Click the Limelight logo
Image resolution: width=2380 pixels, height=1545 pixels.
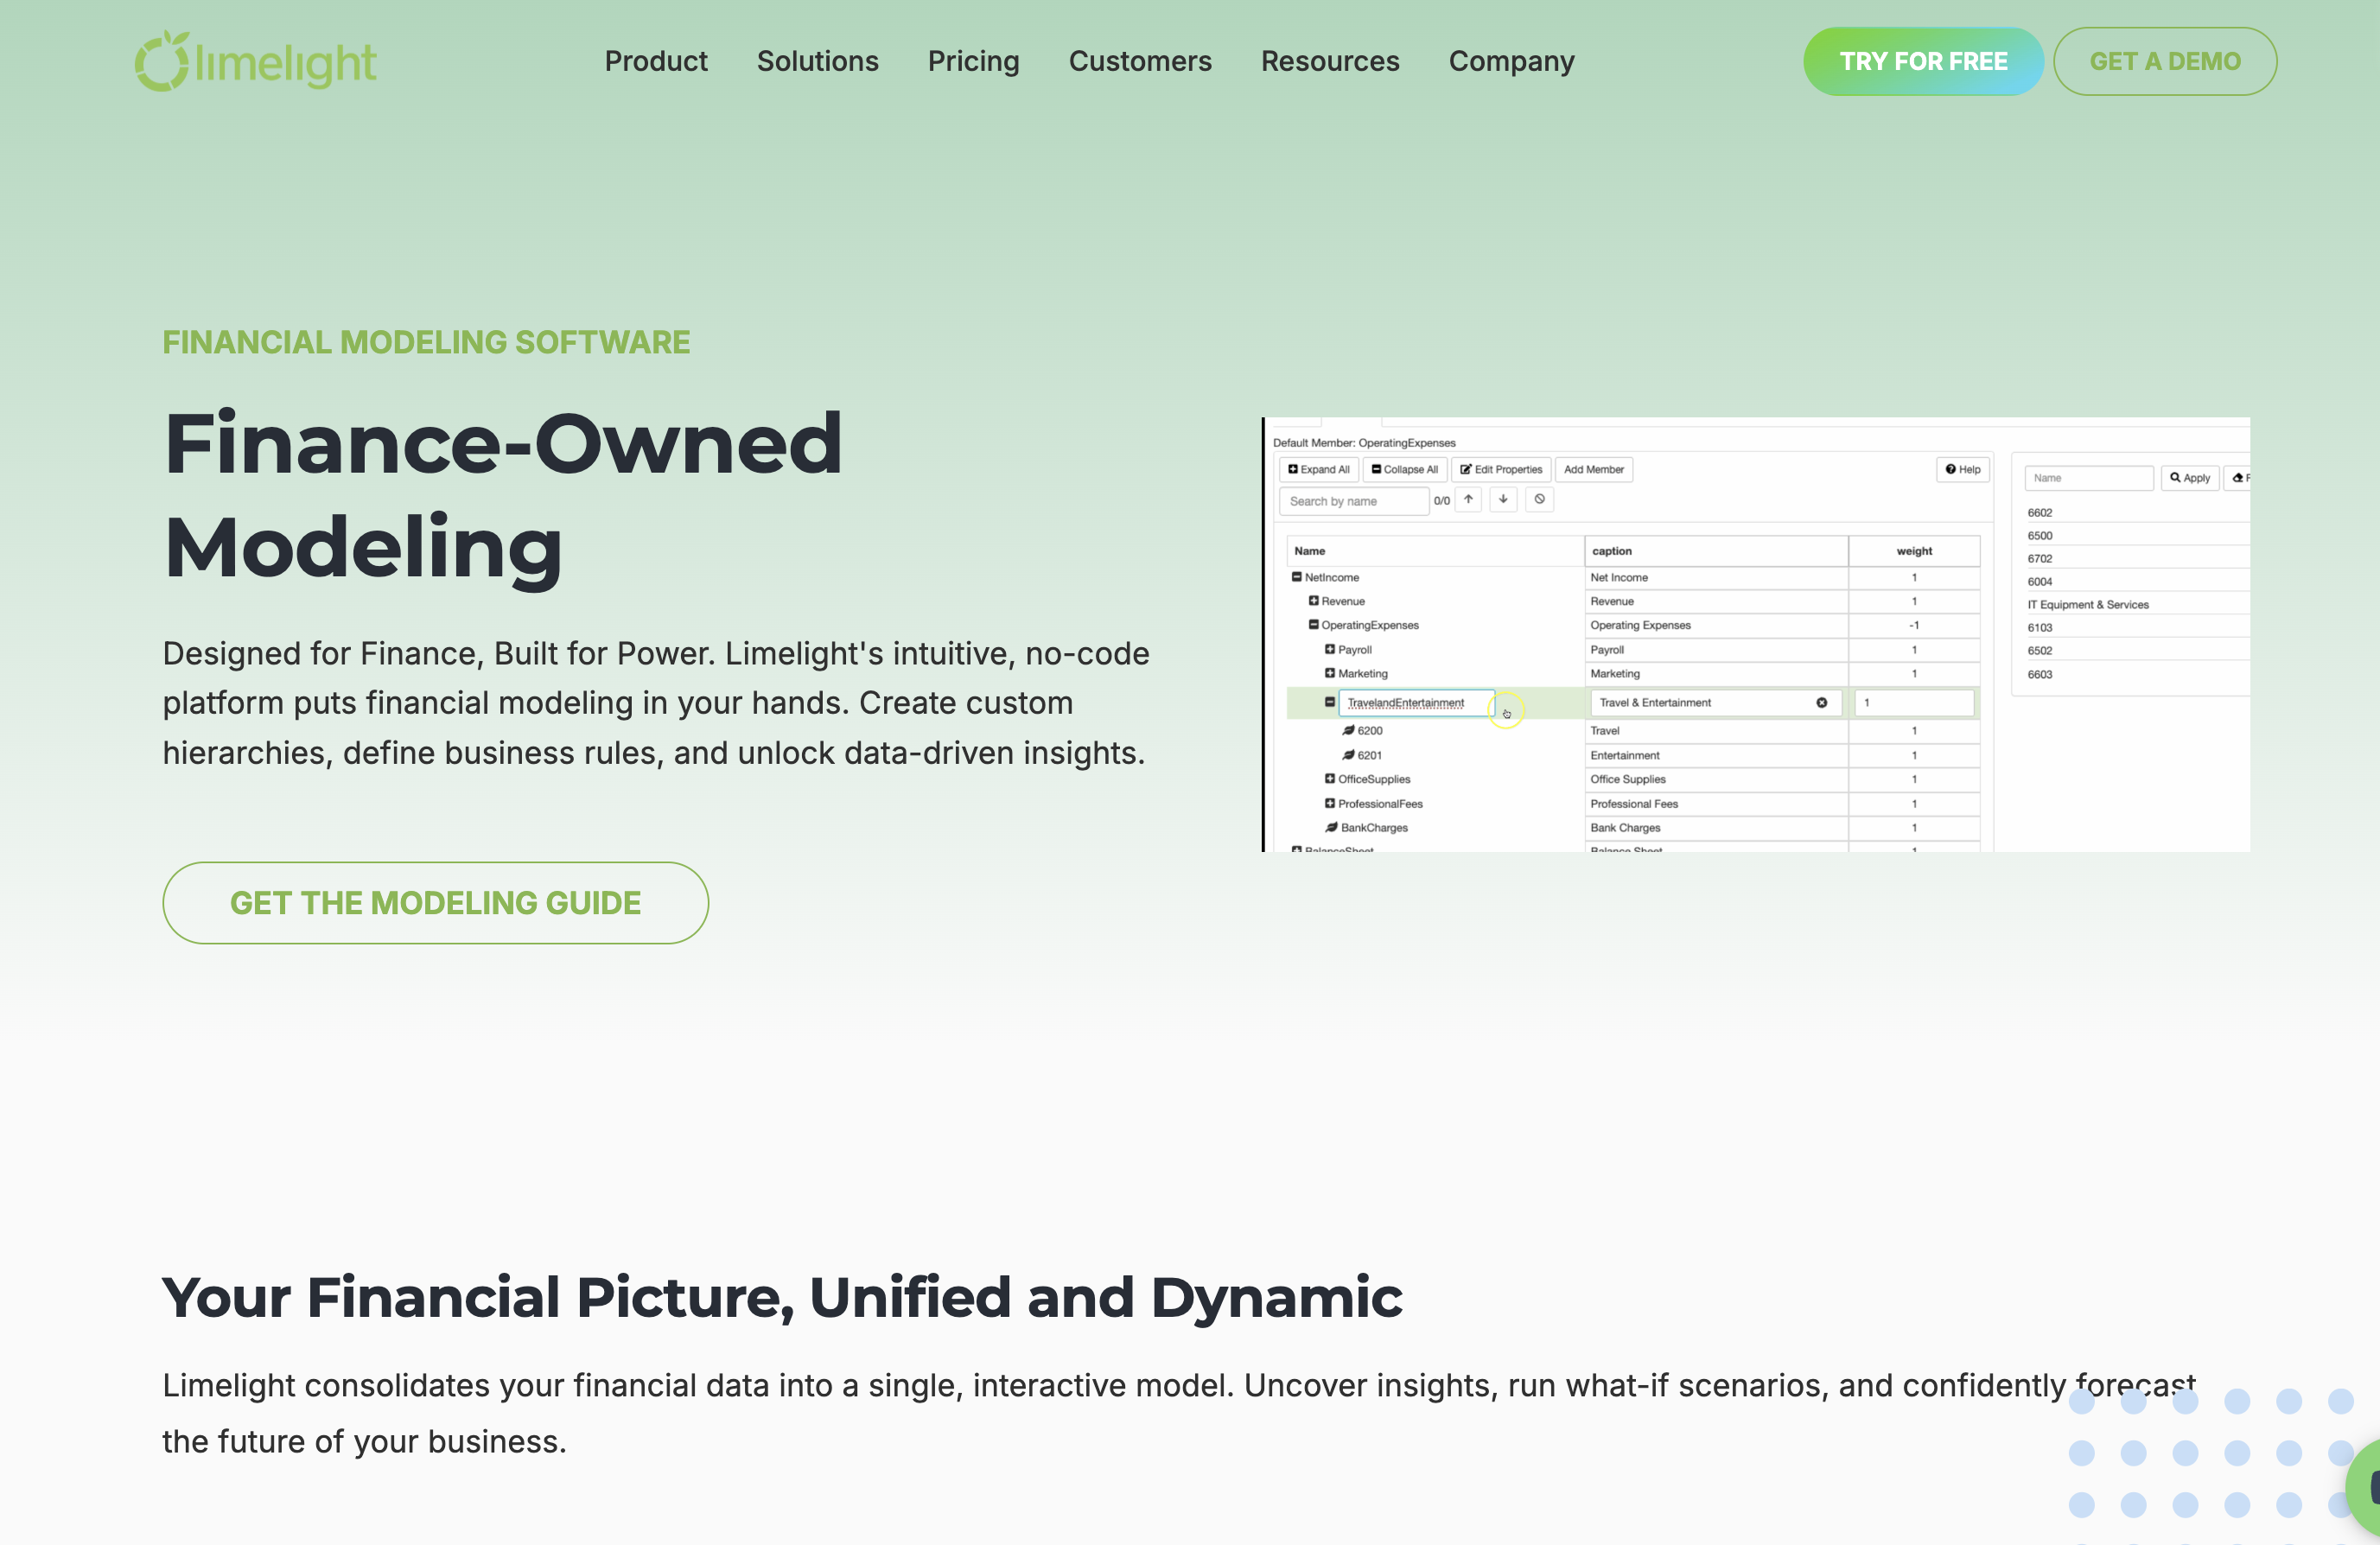pos(256,61)
